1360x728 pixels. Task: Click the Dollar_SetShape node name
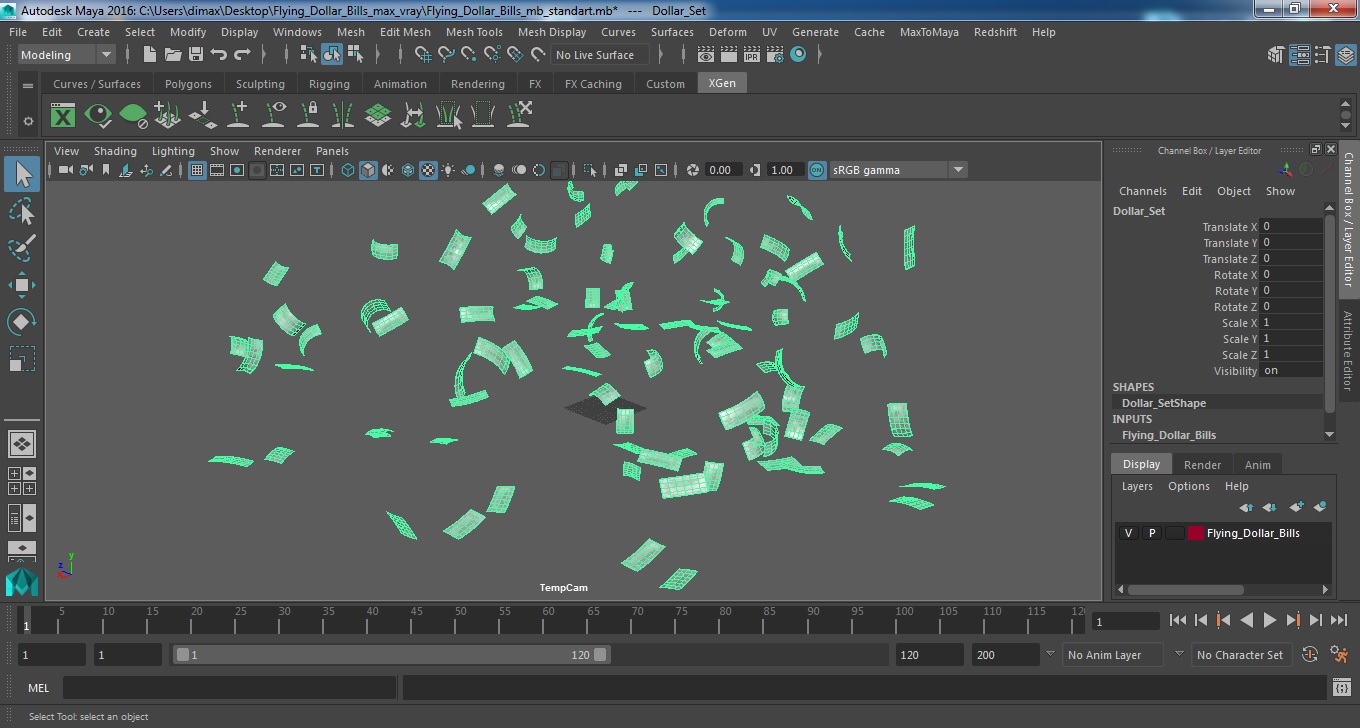tap(1164, 403)
